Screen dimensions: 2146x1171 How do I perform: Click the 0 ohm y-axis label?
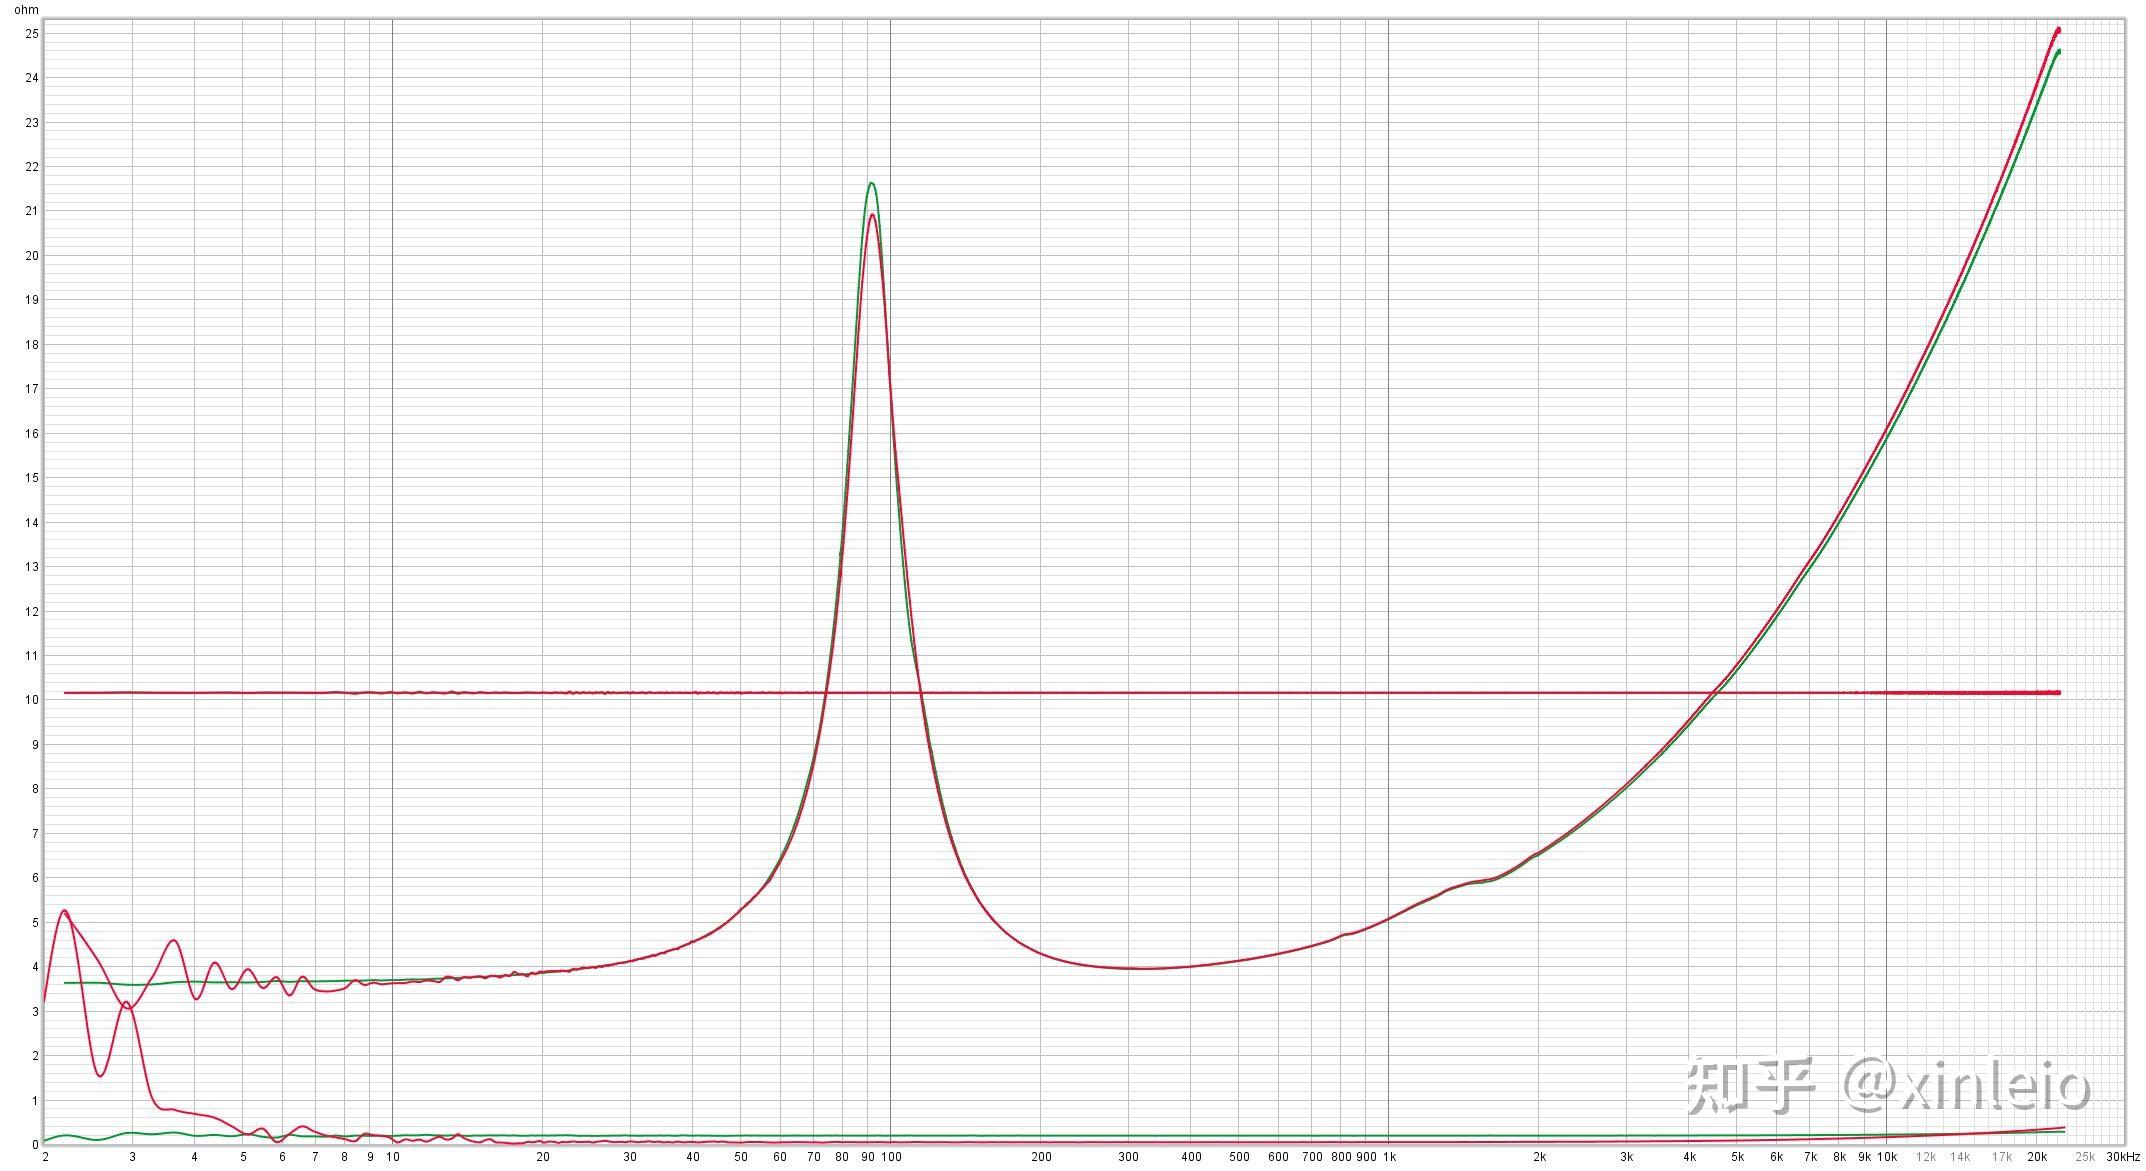point(36,1145)
